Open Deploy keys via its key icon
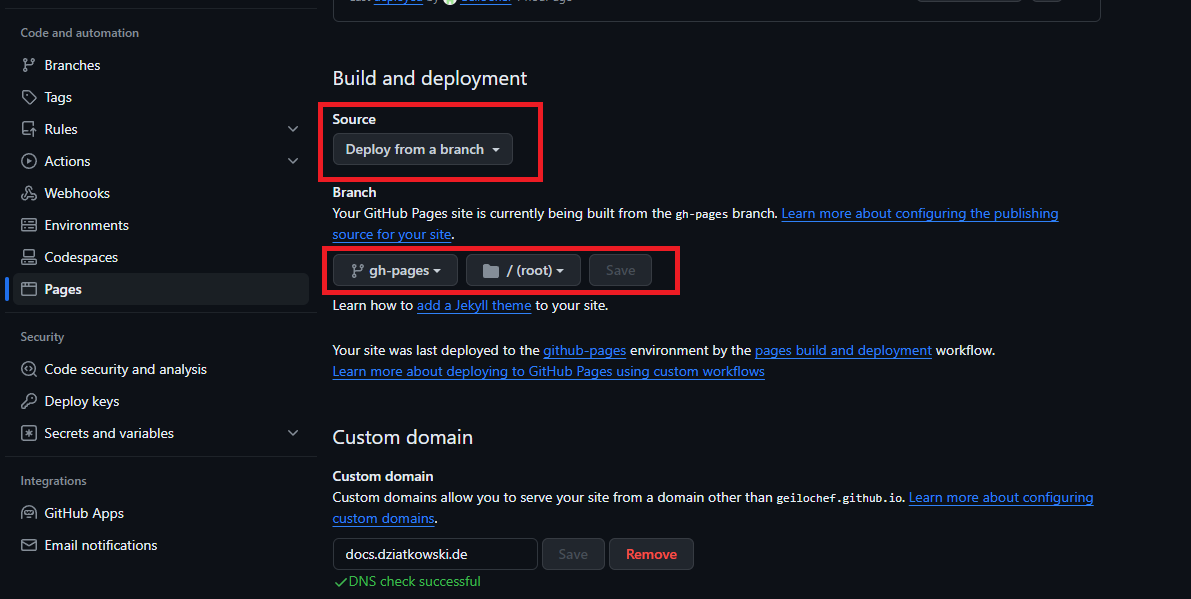The height and width of the screenshot is (599, 1191). 26,401
